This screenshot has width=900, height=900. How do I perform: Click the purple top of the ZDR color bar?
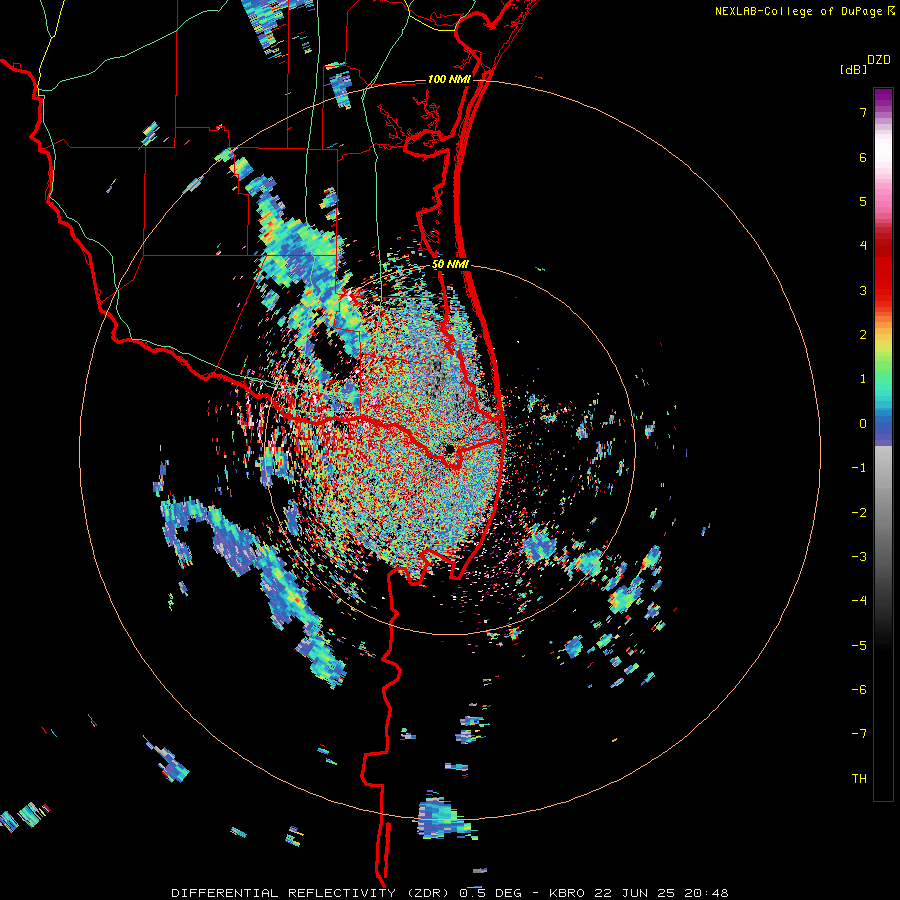(883, 99)
